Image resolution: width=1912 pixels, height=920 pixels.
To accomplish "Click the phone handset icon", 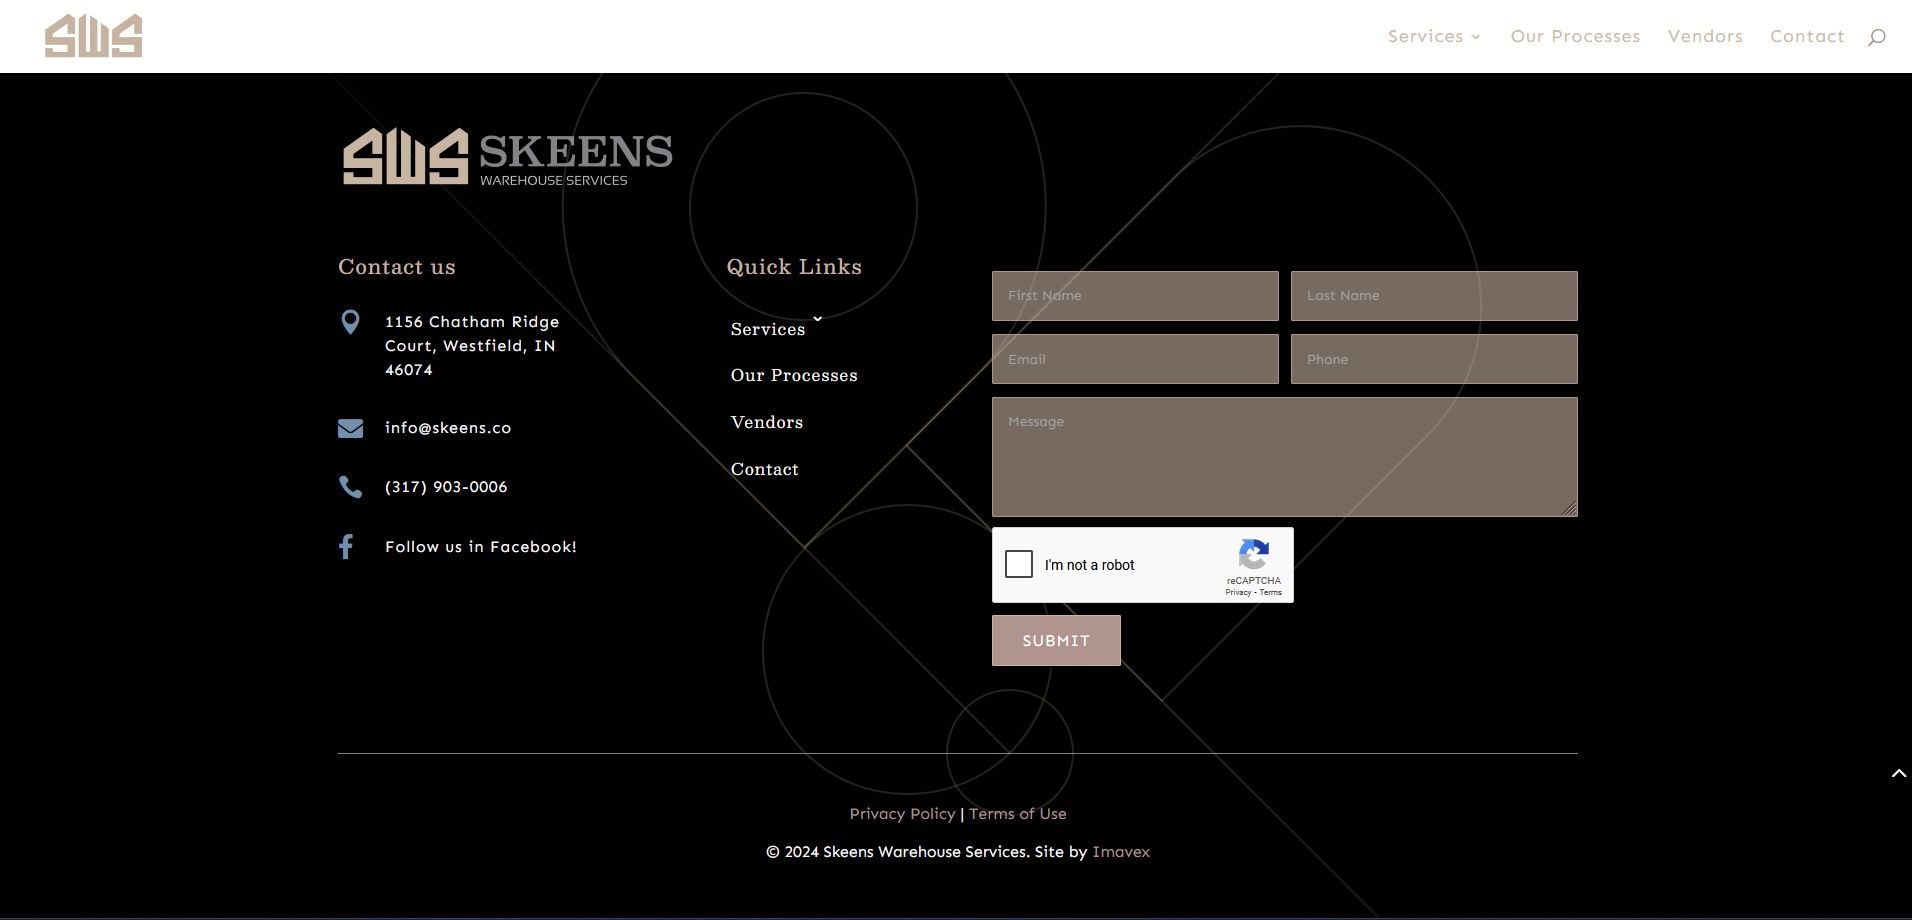I will [350, 487].
